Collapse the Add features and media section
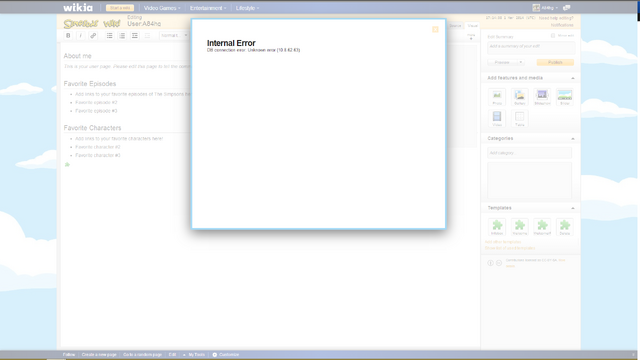 (573, 78)
